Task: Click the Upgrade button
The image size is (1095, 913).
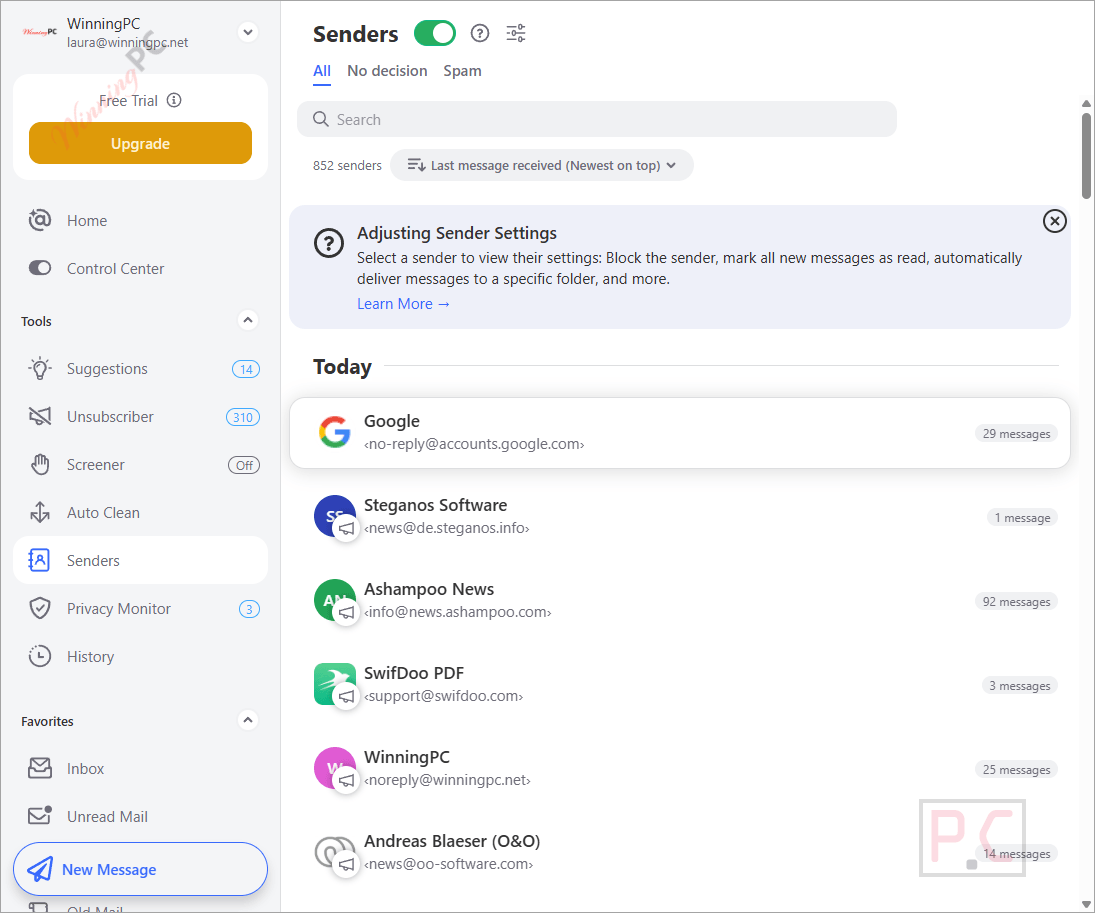Action: click(x=140, y=143)
